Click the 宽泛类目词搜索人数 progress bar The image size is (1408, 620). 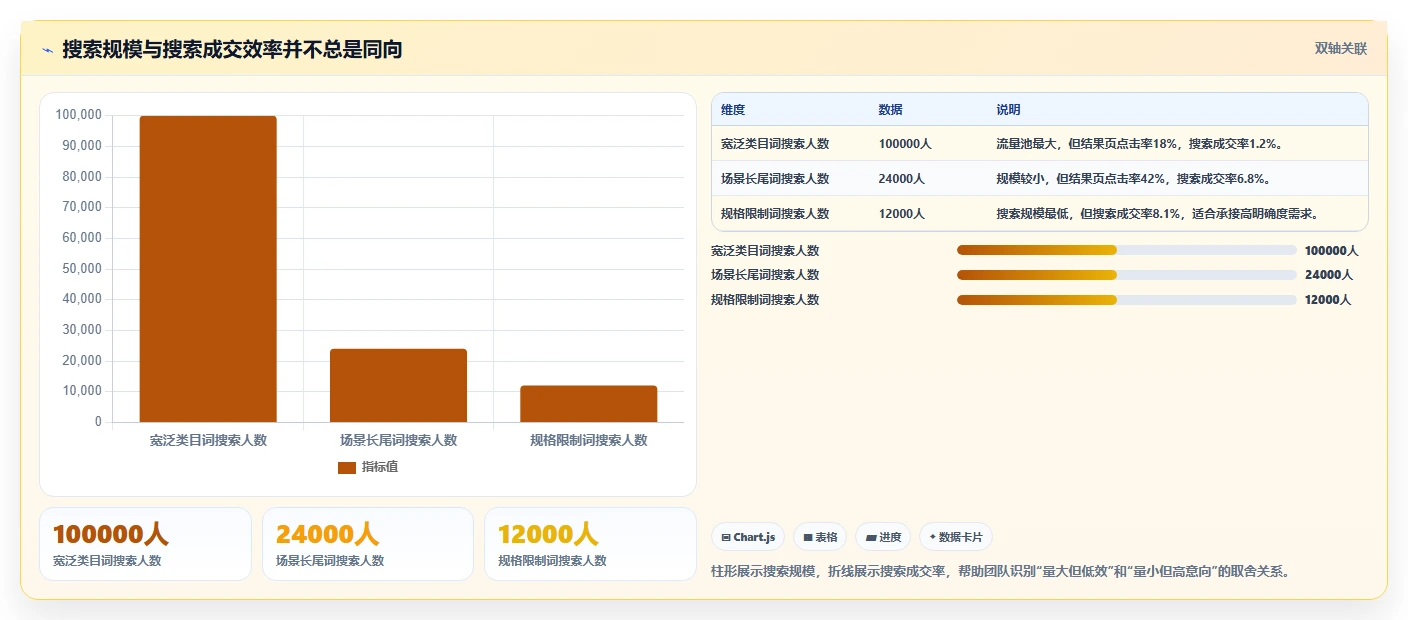1126,250
